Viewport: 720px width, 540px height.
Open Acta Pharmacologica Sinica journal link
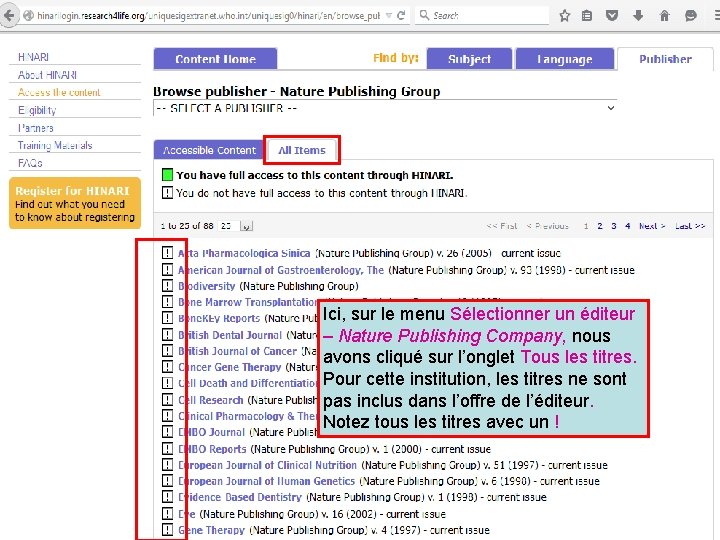tap(244, 253)
